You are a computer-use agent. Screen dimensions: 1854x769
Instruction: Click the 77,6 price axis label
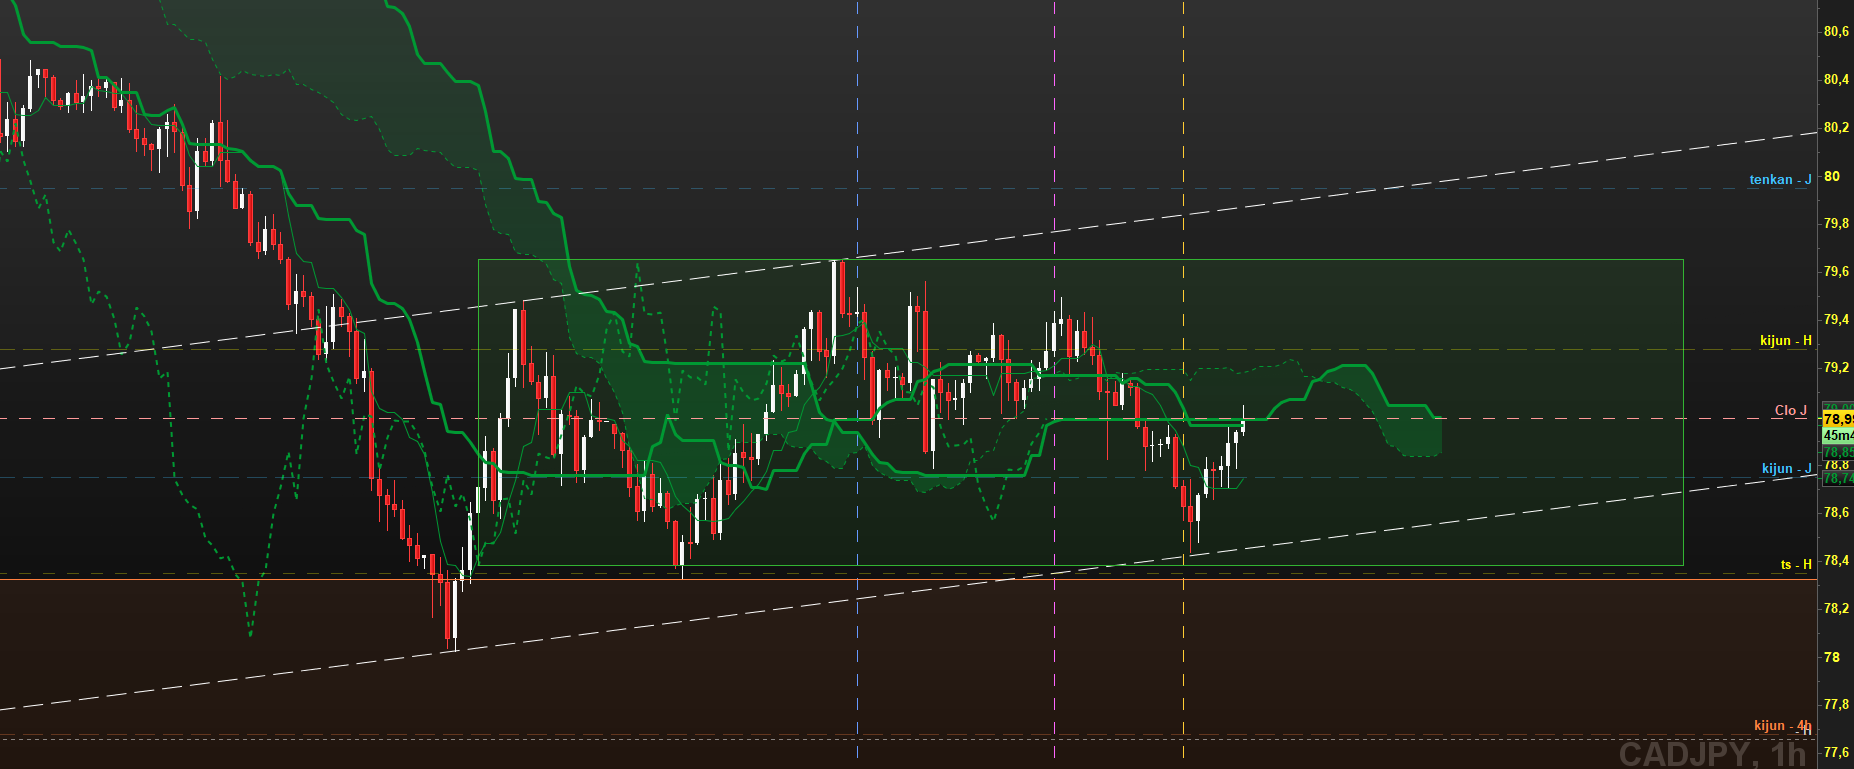click(1836, 753)
